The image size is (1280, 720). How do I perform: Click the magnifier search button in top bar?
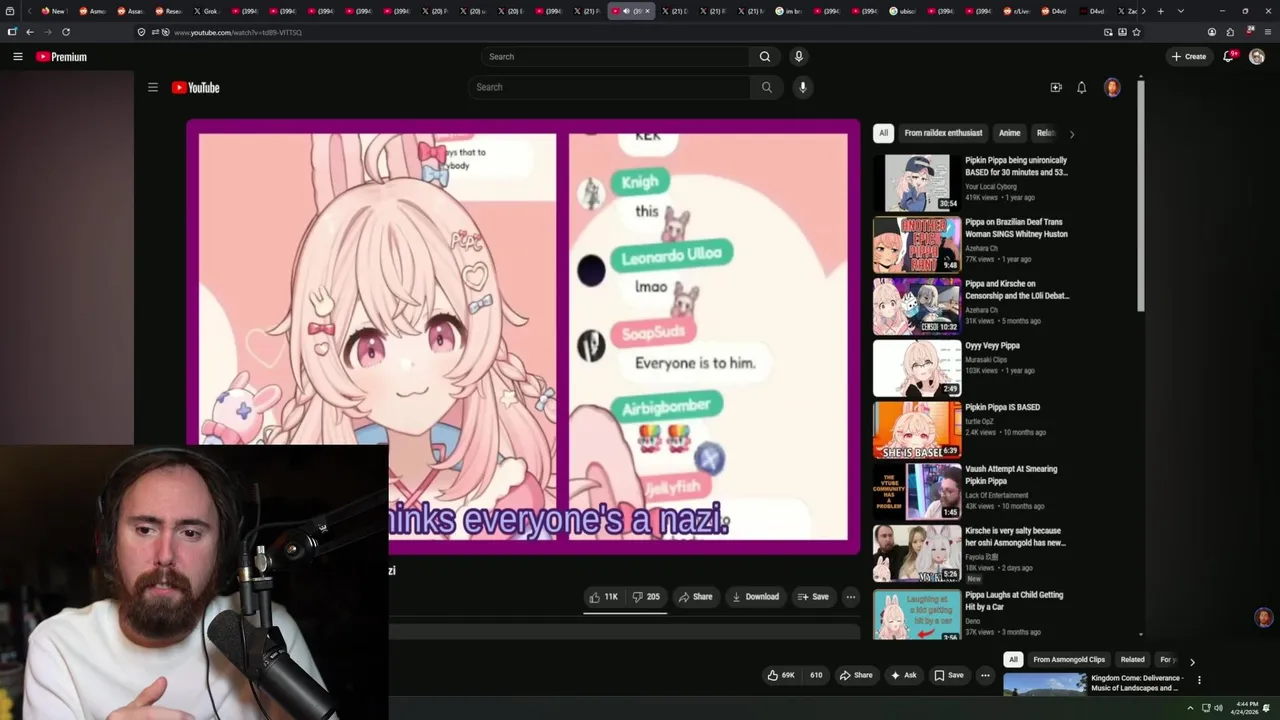pos(765,57)
